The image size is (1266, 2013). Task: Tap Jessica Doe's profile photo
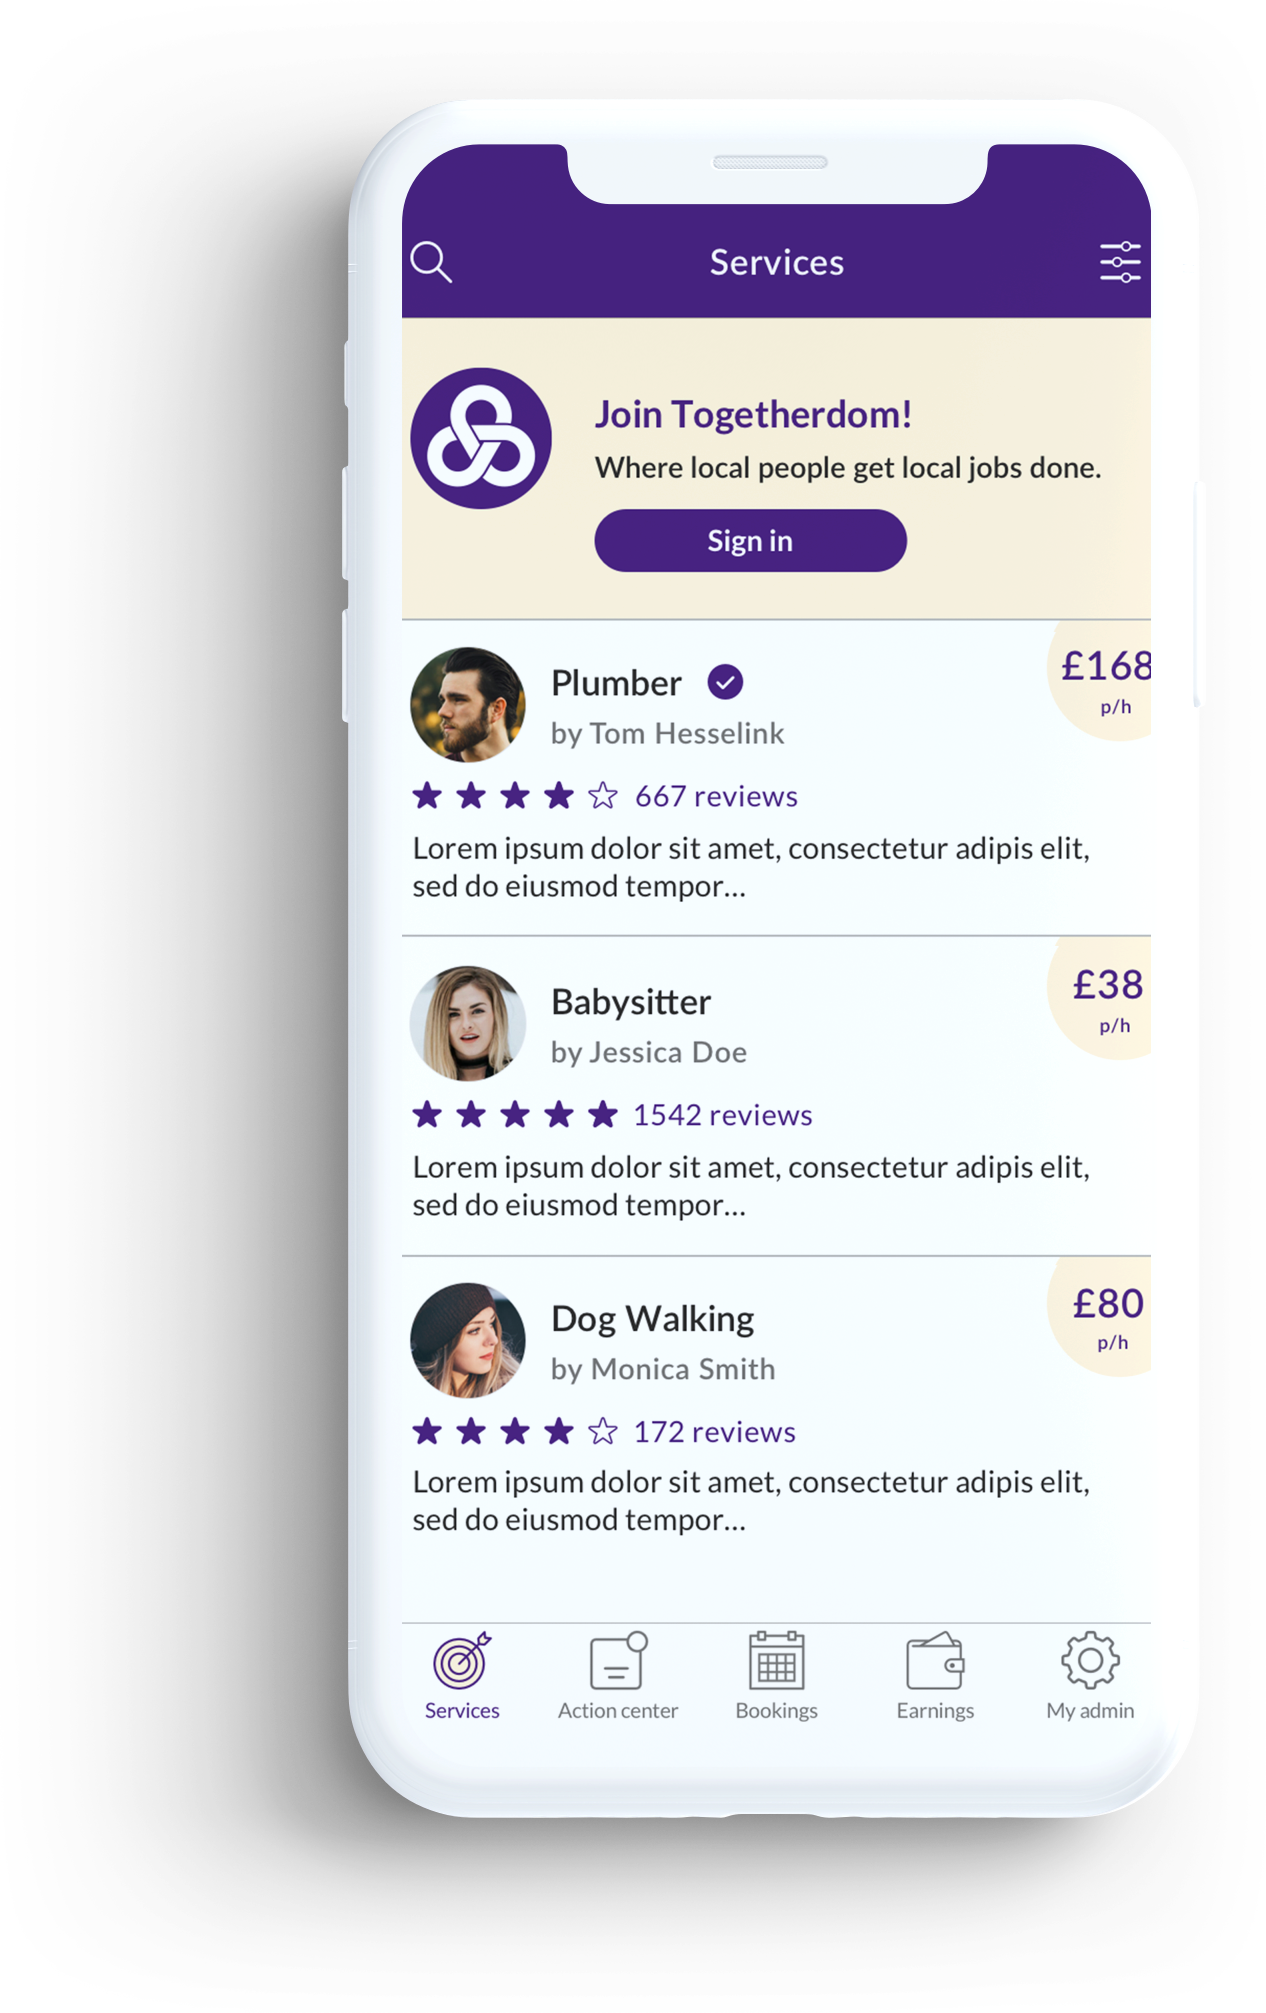[467, 1023]
